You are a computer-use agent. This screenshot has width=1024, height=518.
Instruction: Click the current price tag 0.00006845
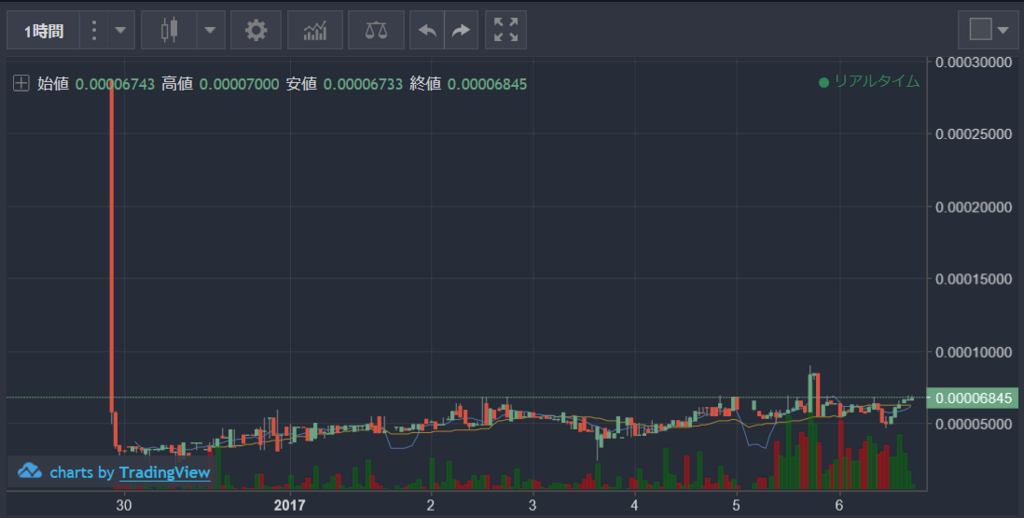pos(972,398)
